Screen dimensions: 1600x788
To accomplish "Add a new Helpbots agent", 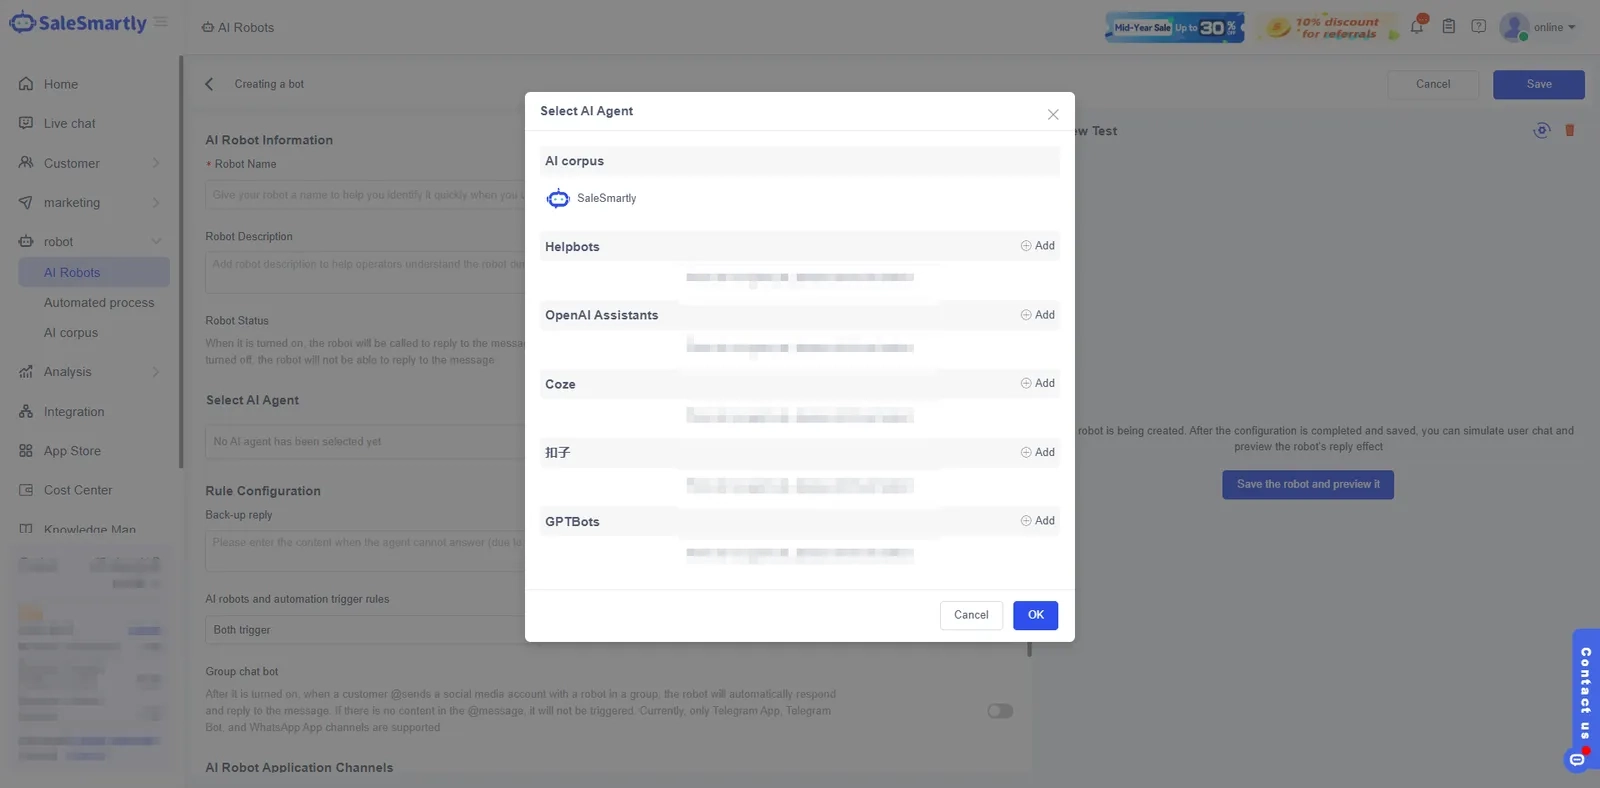I will (x=1037, y=246).
